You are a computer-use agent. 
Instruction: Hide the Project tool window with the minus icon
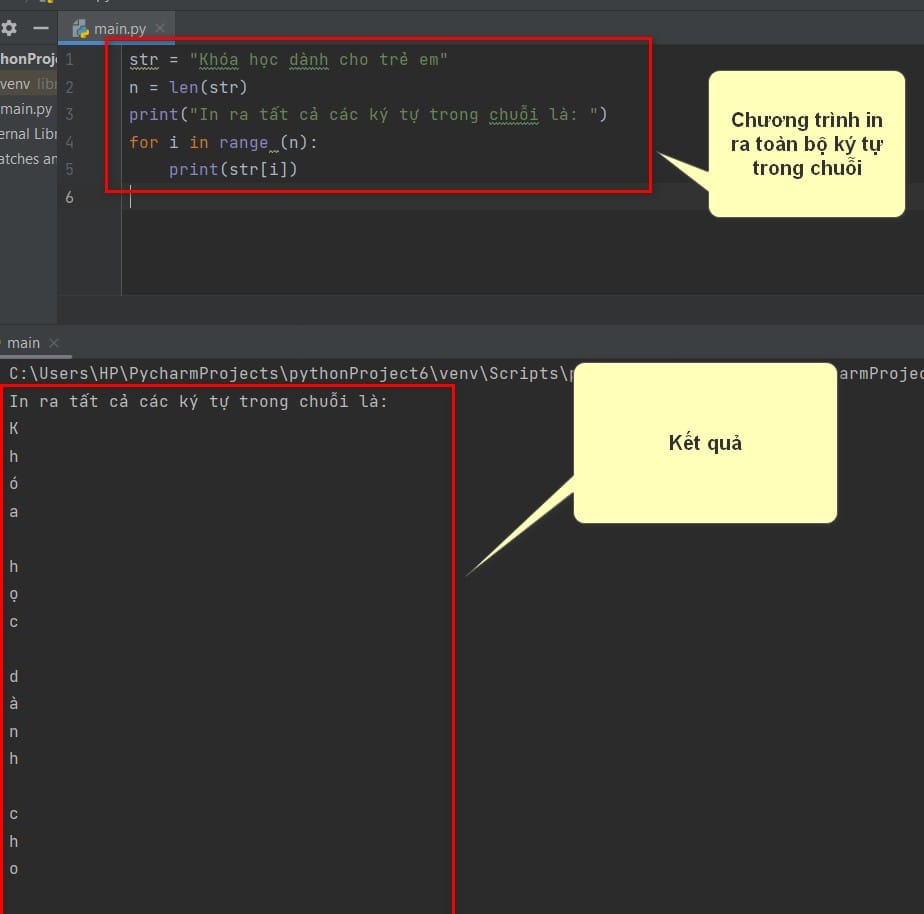(41, 28)
